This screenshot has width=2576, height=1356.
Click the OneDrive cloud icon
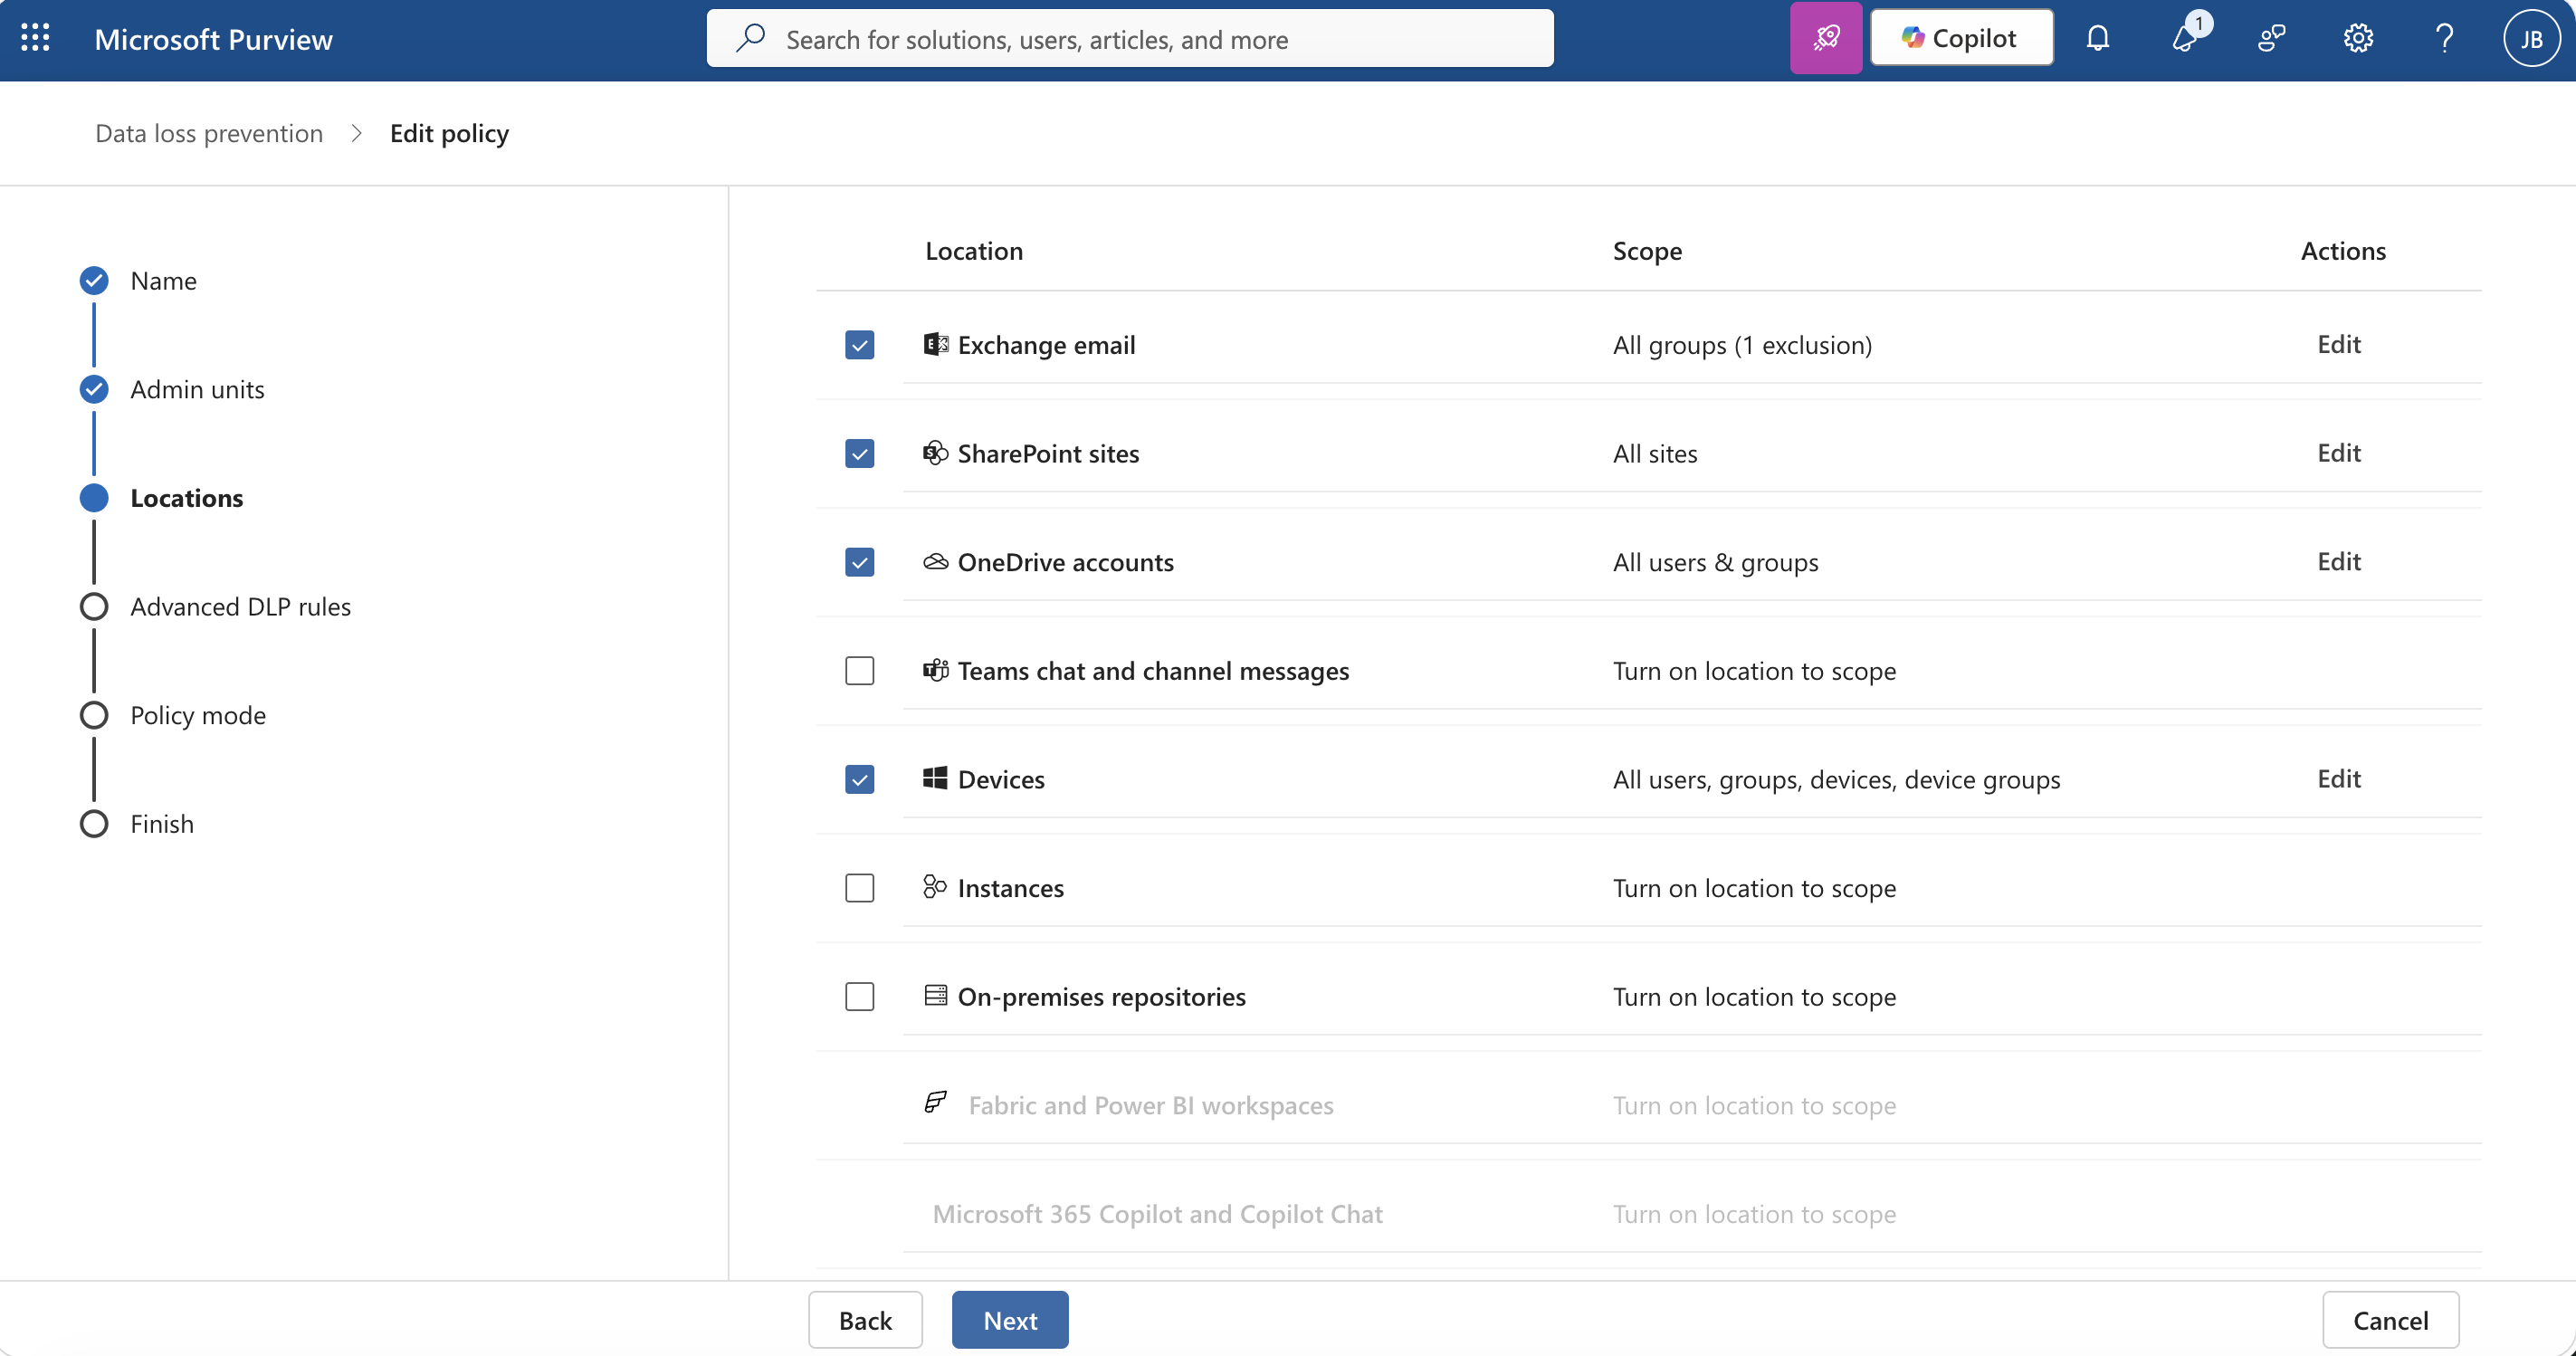point(935,562)
